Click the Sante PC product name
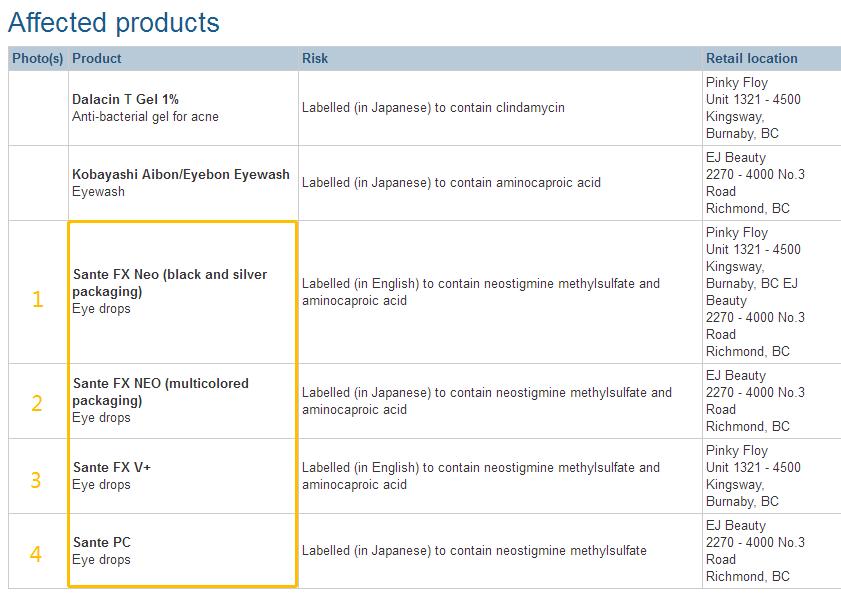 [101, 542]
